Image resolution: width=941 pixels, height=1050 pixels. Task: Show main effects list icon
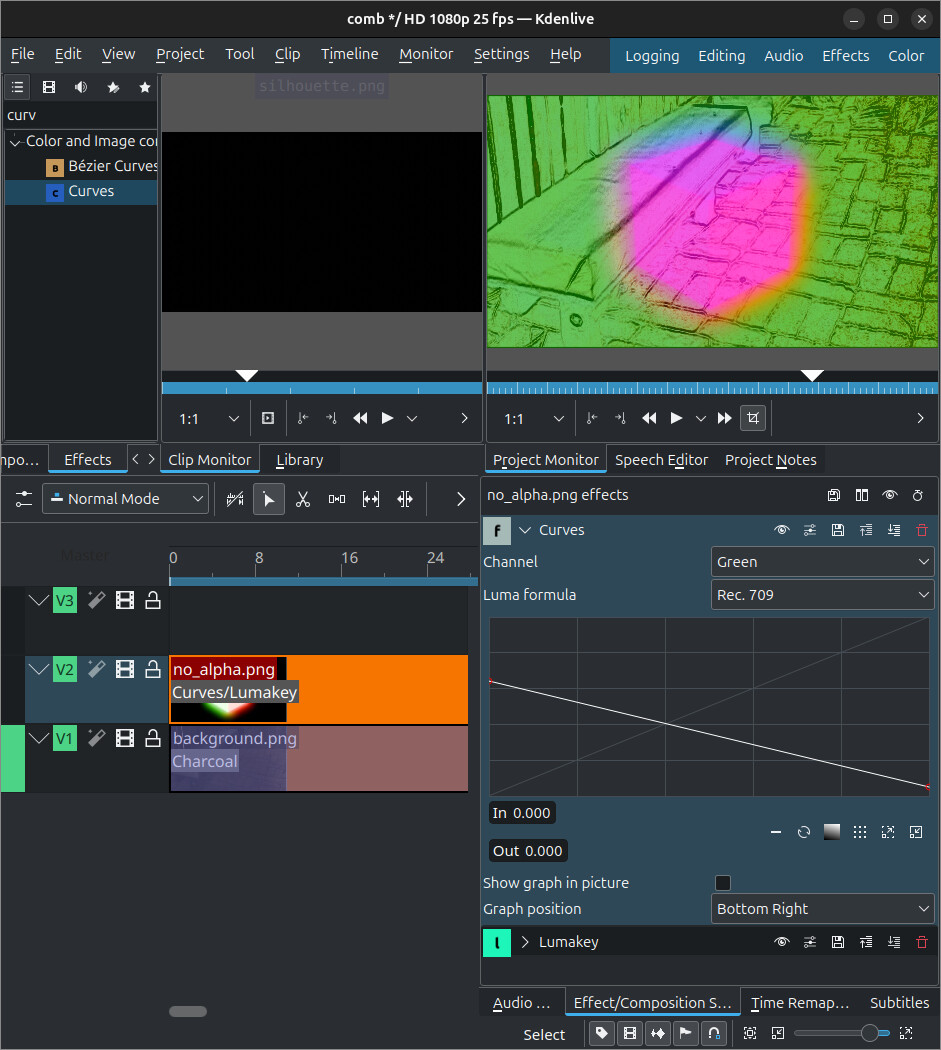pos(17,87)
